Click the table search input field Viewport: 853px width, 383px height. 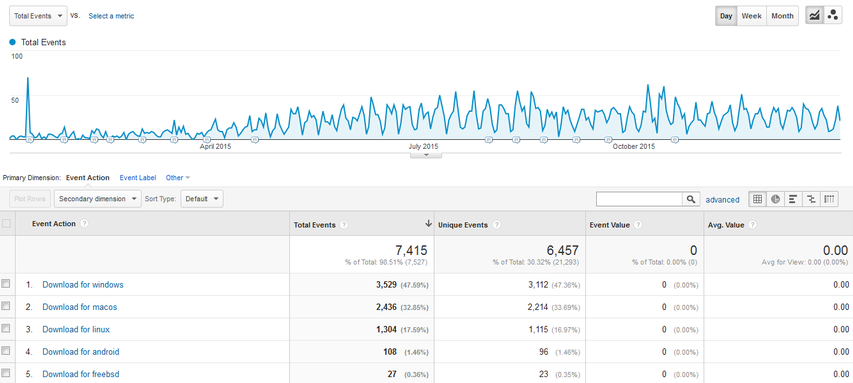coord(640,199)
